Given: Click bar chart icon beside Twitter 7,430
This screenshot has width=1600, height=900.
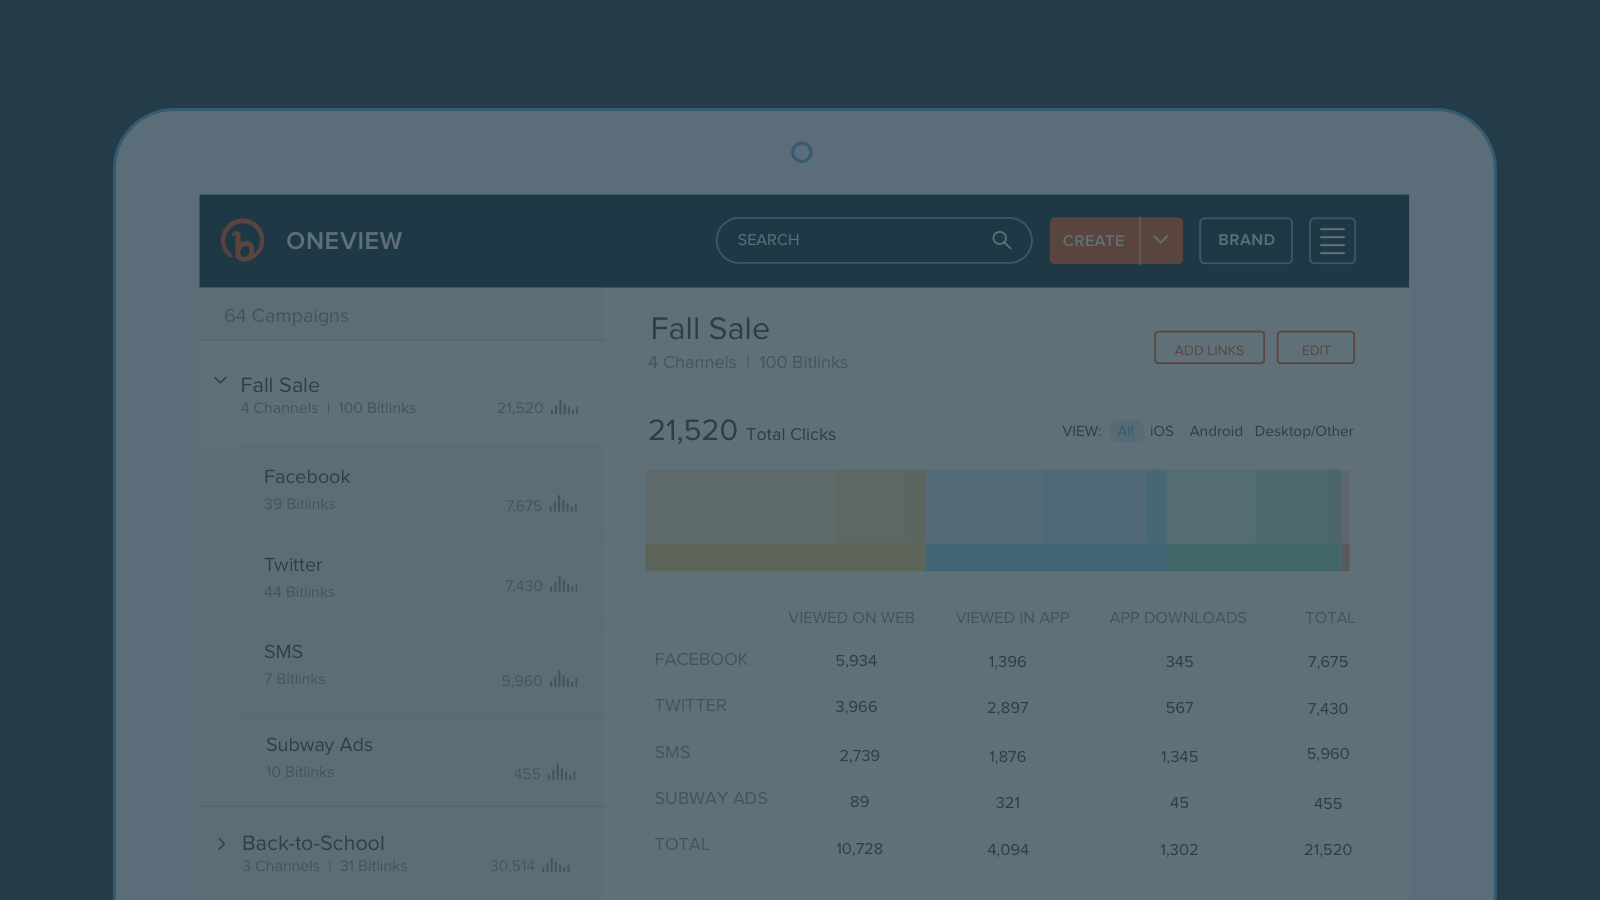Looking at the screenshot, I should point(564,584).
